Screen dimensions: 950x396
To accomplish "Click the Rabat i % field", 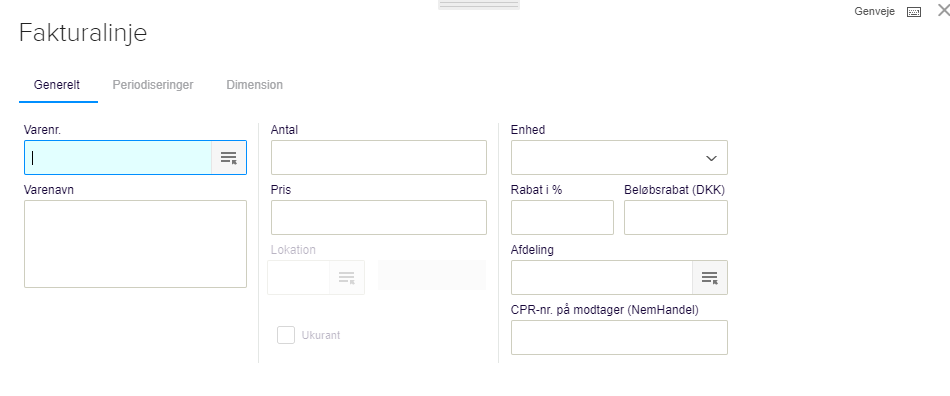I will (x=562, y=217).
